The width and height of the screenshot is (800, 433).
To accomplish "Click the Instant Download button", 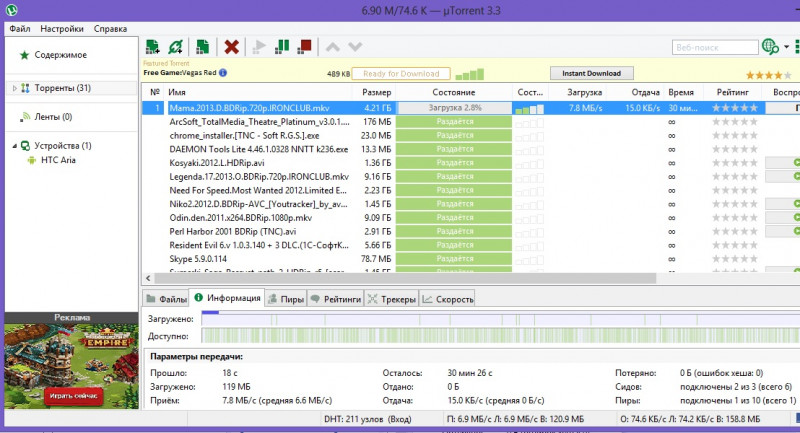I will coord(592,73).
